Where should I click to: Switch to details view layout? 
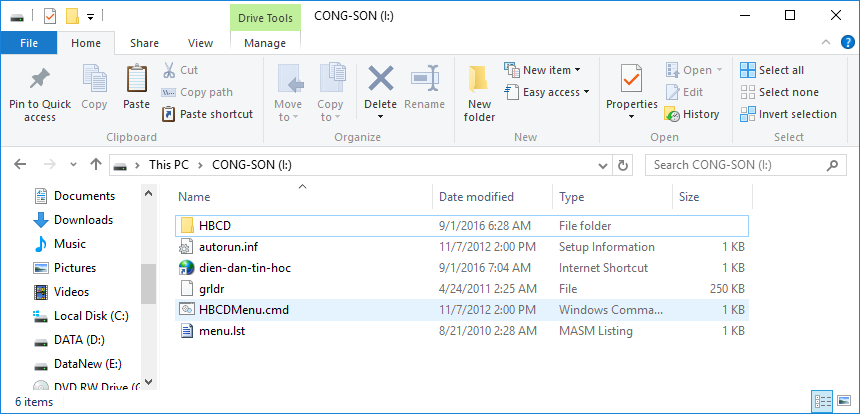(824, 401)
